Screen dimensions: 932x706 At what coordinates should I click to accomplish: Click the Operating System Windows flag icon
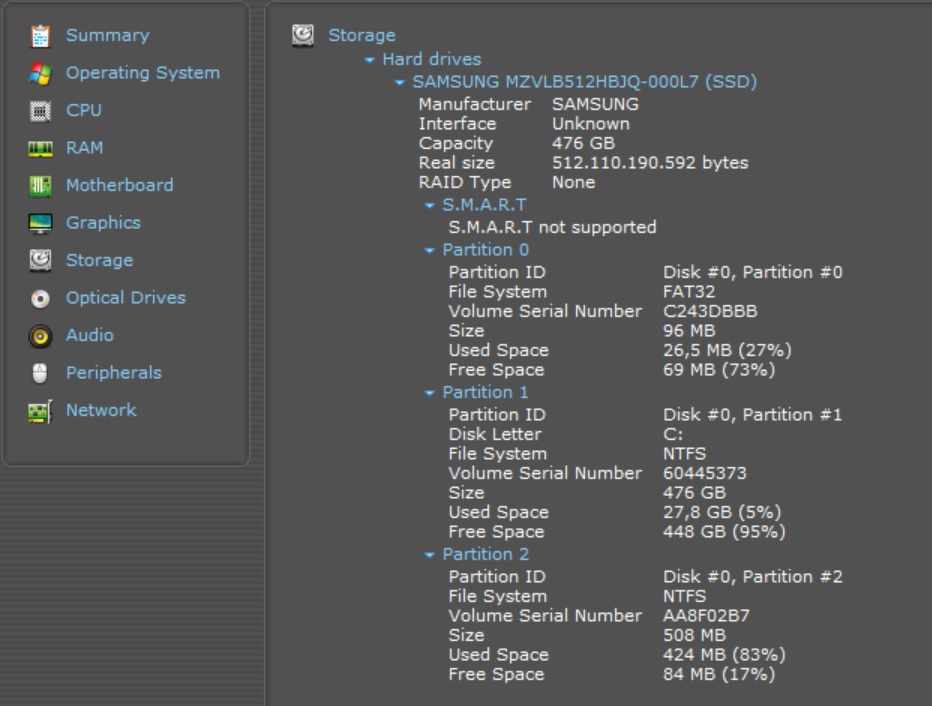40,74
